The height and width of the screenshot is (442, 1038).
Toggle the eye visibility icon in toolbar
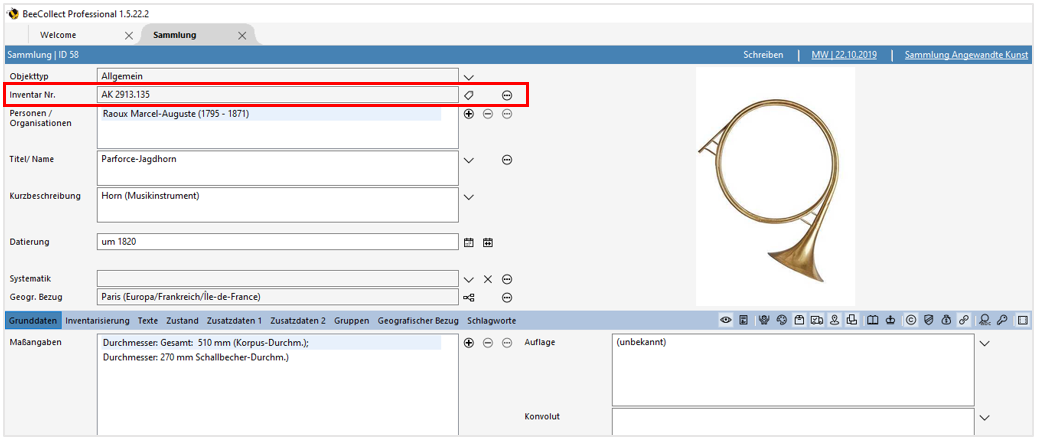pyautogui.click(x=727, y=321)
